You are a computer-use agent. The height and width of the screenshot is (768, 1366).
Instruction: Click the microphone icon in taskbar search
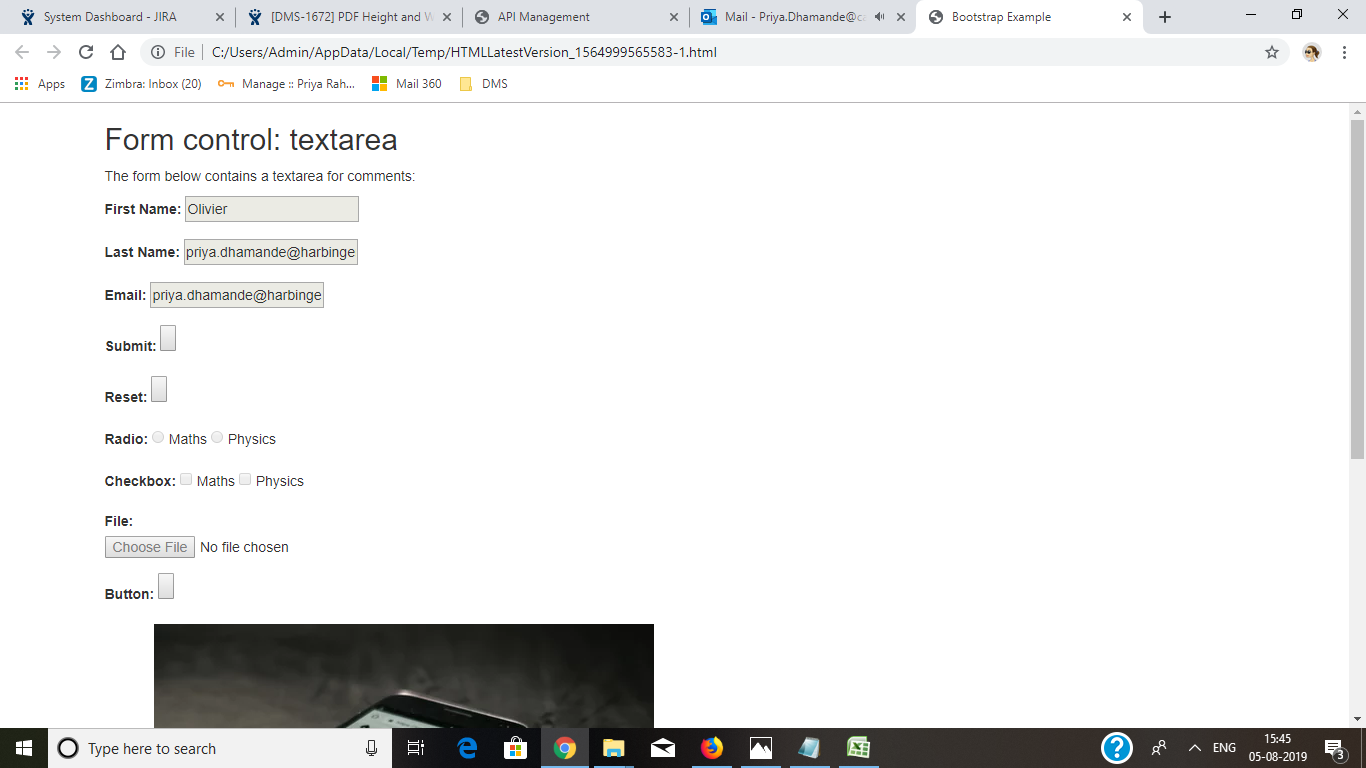click(372, 748)
